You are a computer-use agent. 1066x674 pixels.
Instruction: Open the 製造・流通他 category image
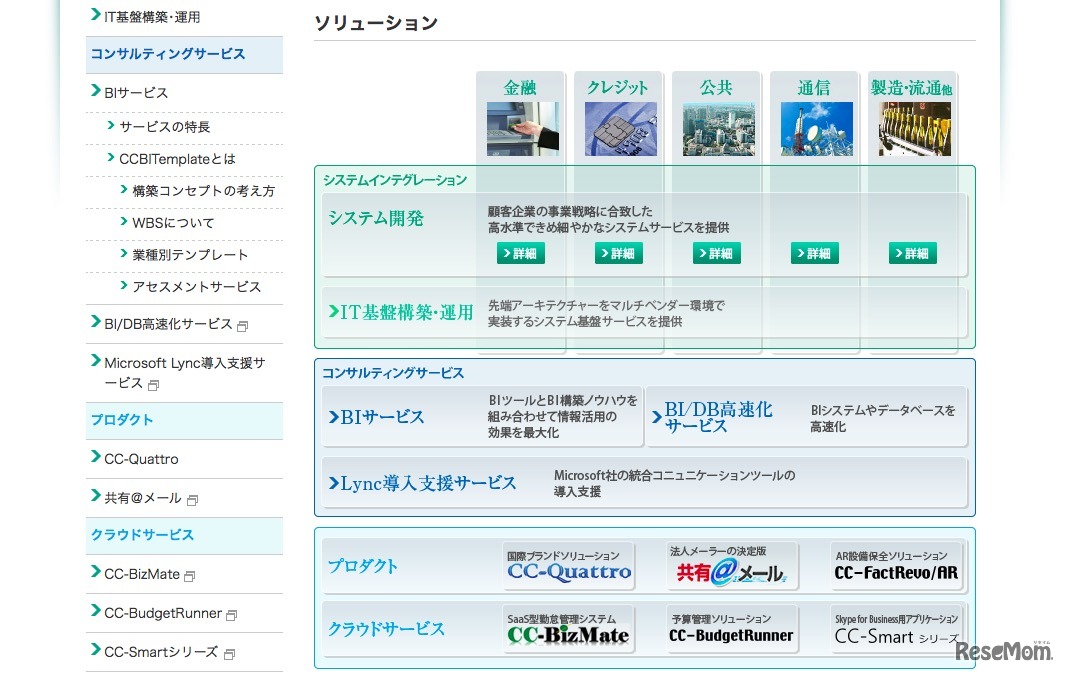(x=912, y=127)
